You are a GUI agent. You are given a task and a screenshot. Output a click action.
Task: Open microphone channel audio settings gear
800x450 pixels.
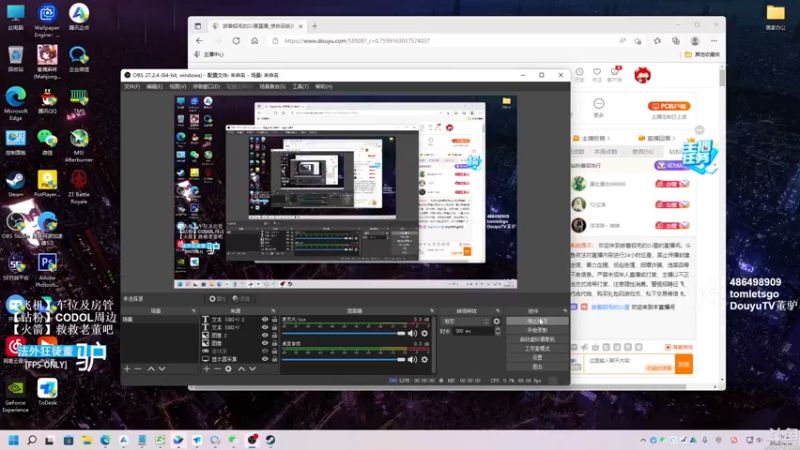424,333
